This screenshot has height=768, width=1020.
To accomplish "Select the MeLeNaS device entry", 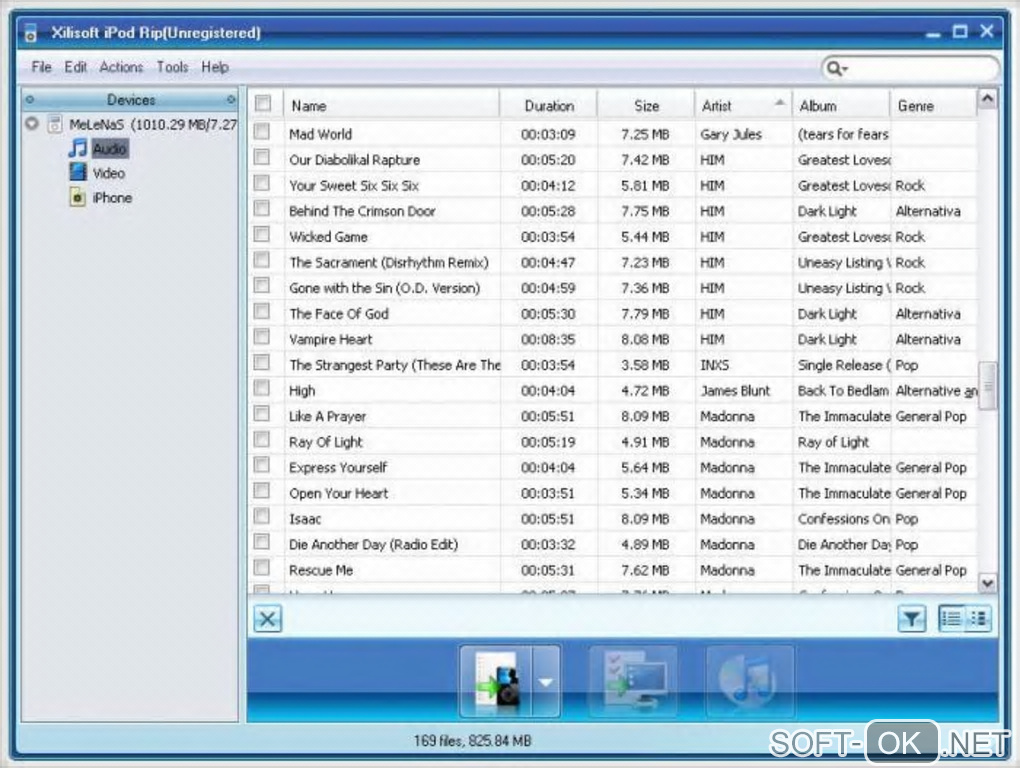I will 152,124.
